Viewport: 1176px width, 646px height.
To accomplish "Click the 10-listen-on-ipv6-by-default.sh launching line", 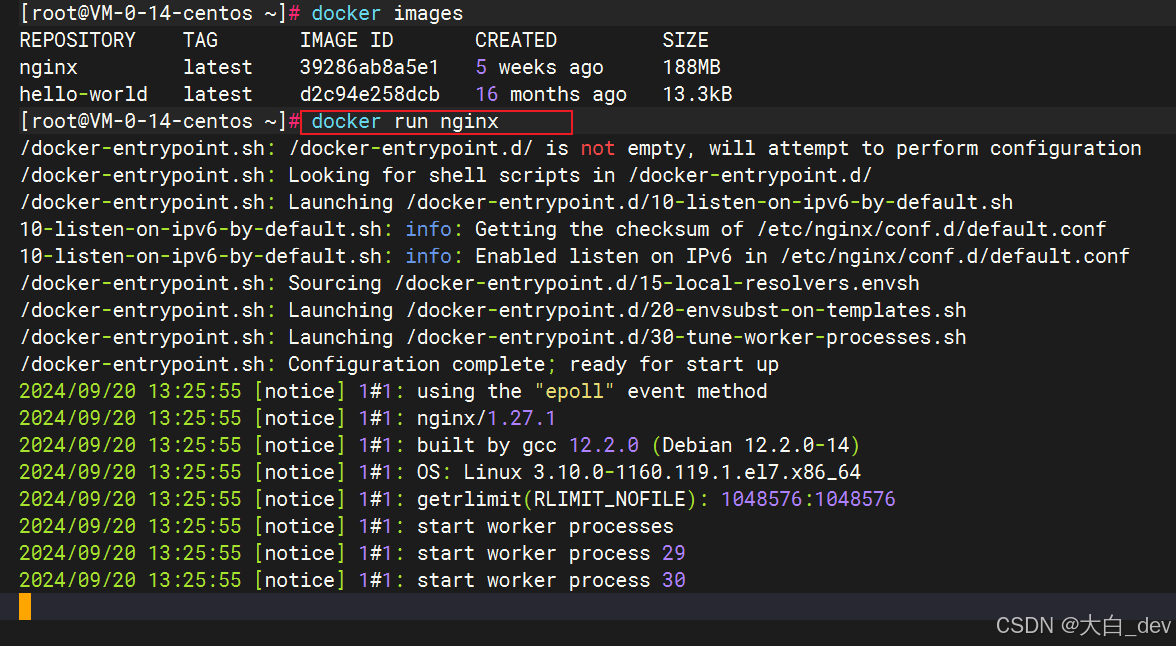I will point(516,203).
